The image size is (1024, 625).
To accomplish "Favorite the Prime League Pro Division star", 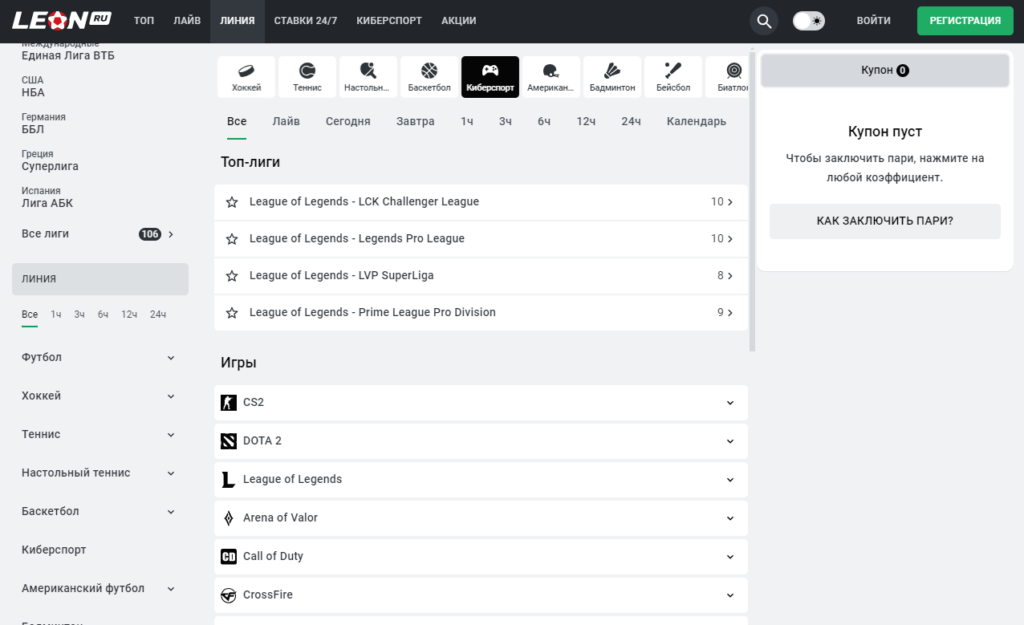I will coord(232,313).
